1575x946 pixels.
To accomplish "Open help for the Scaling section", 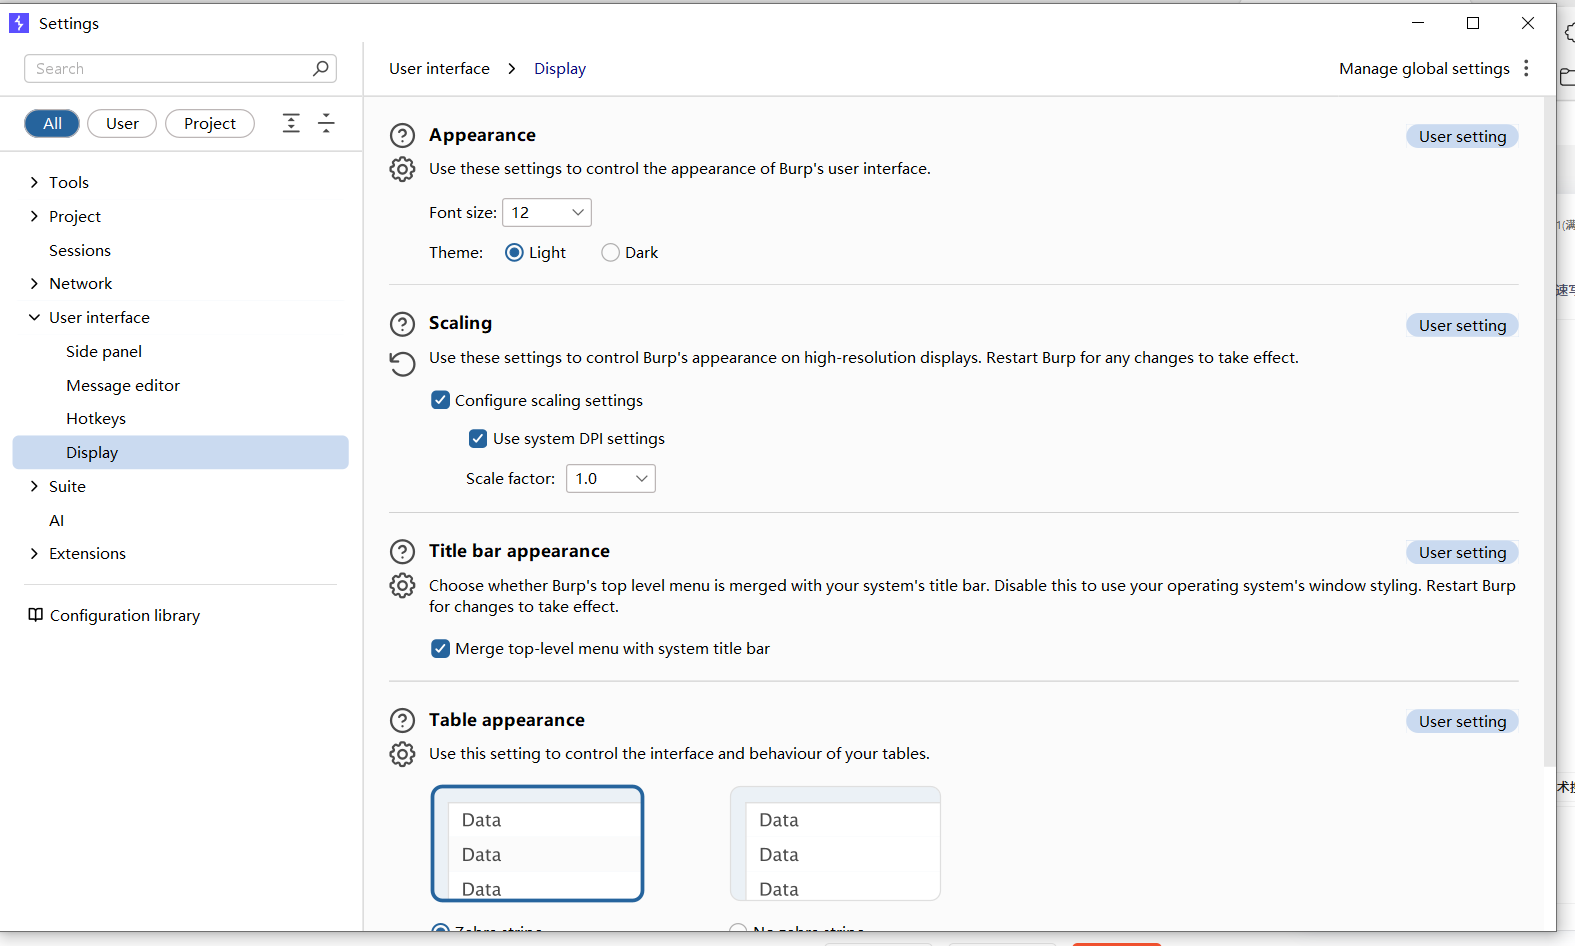I will [x=402, y=324].
